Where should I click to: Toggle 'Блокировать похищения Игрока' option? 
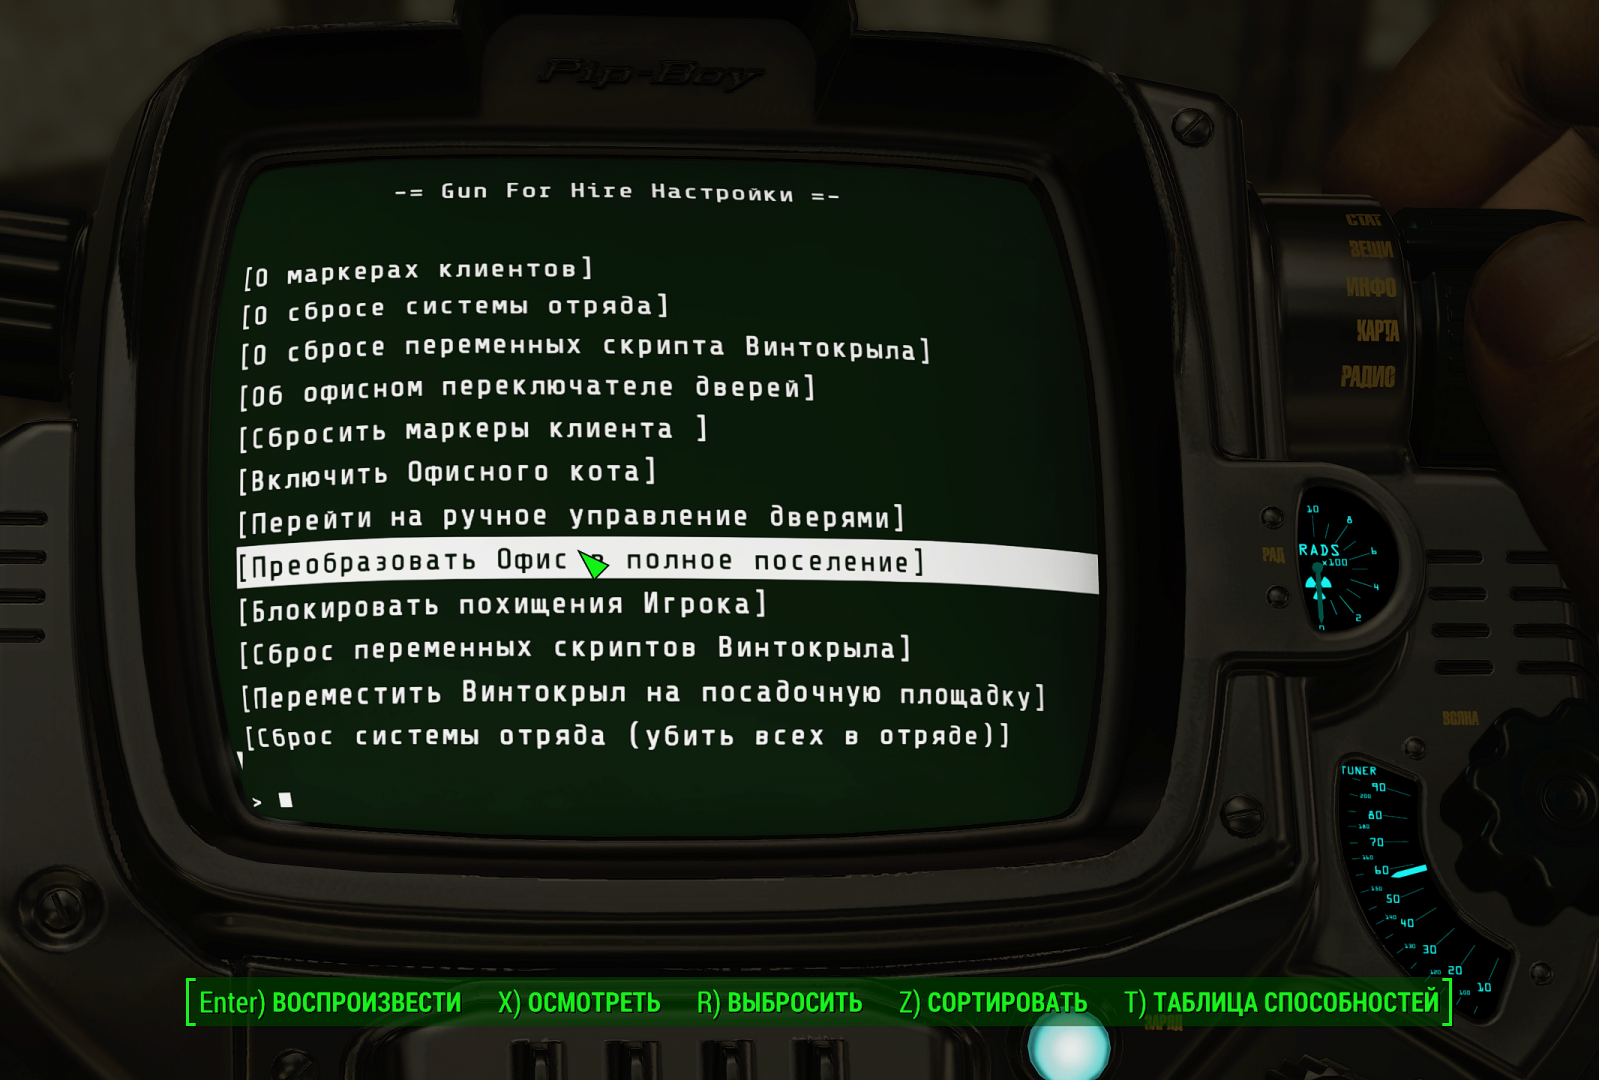[503, 606]
